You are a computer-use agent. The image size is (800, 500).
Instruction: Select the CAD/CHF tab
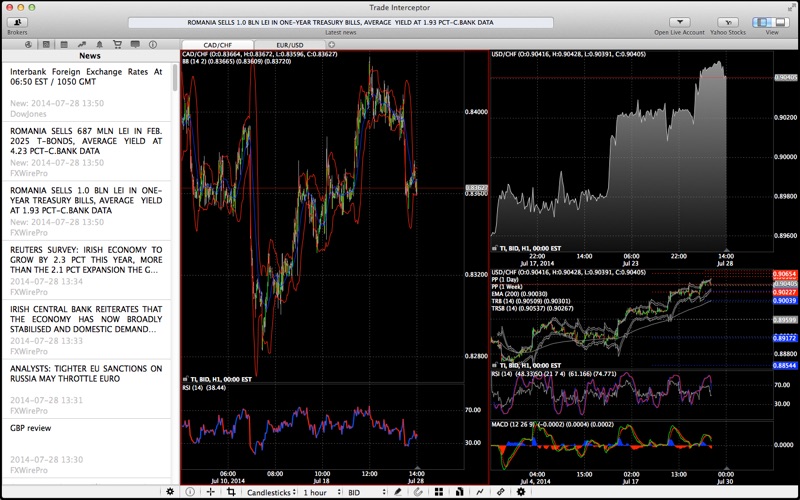218,45
